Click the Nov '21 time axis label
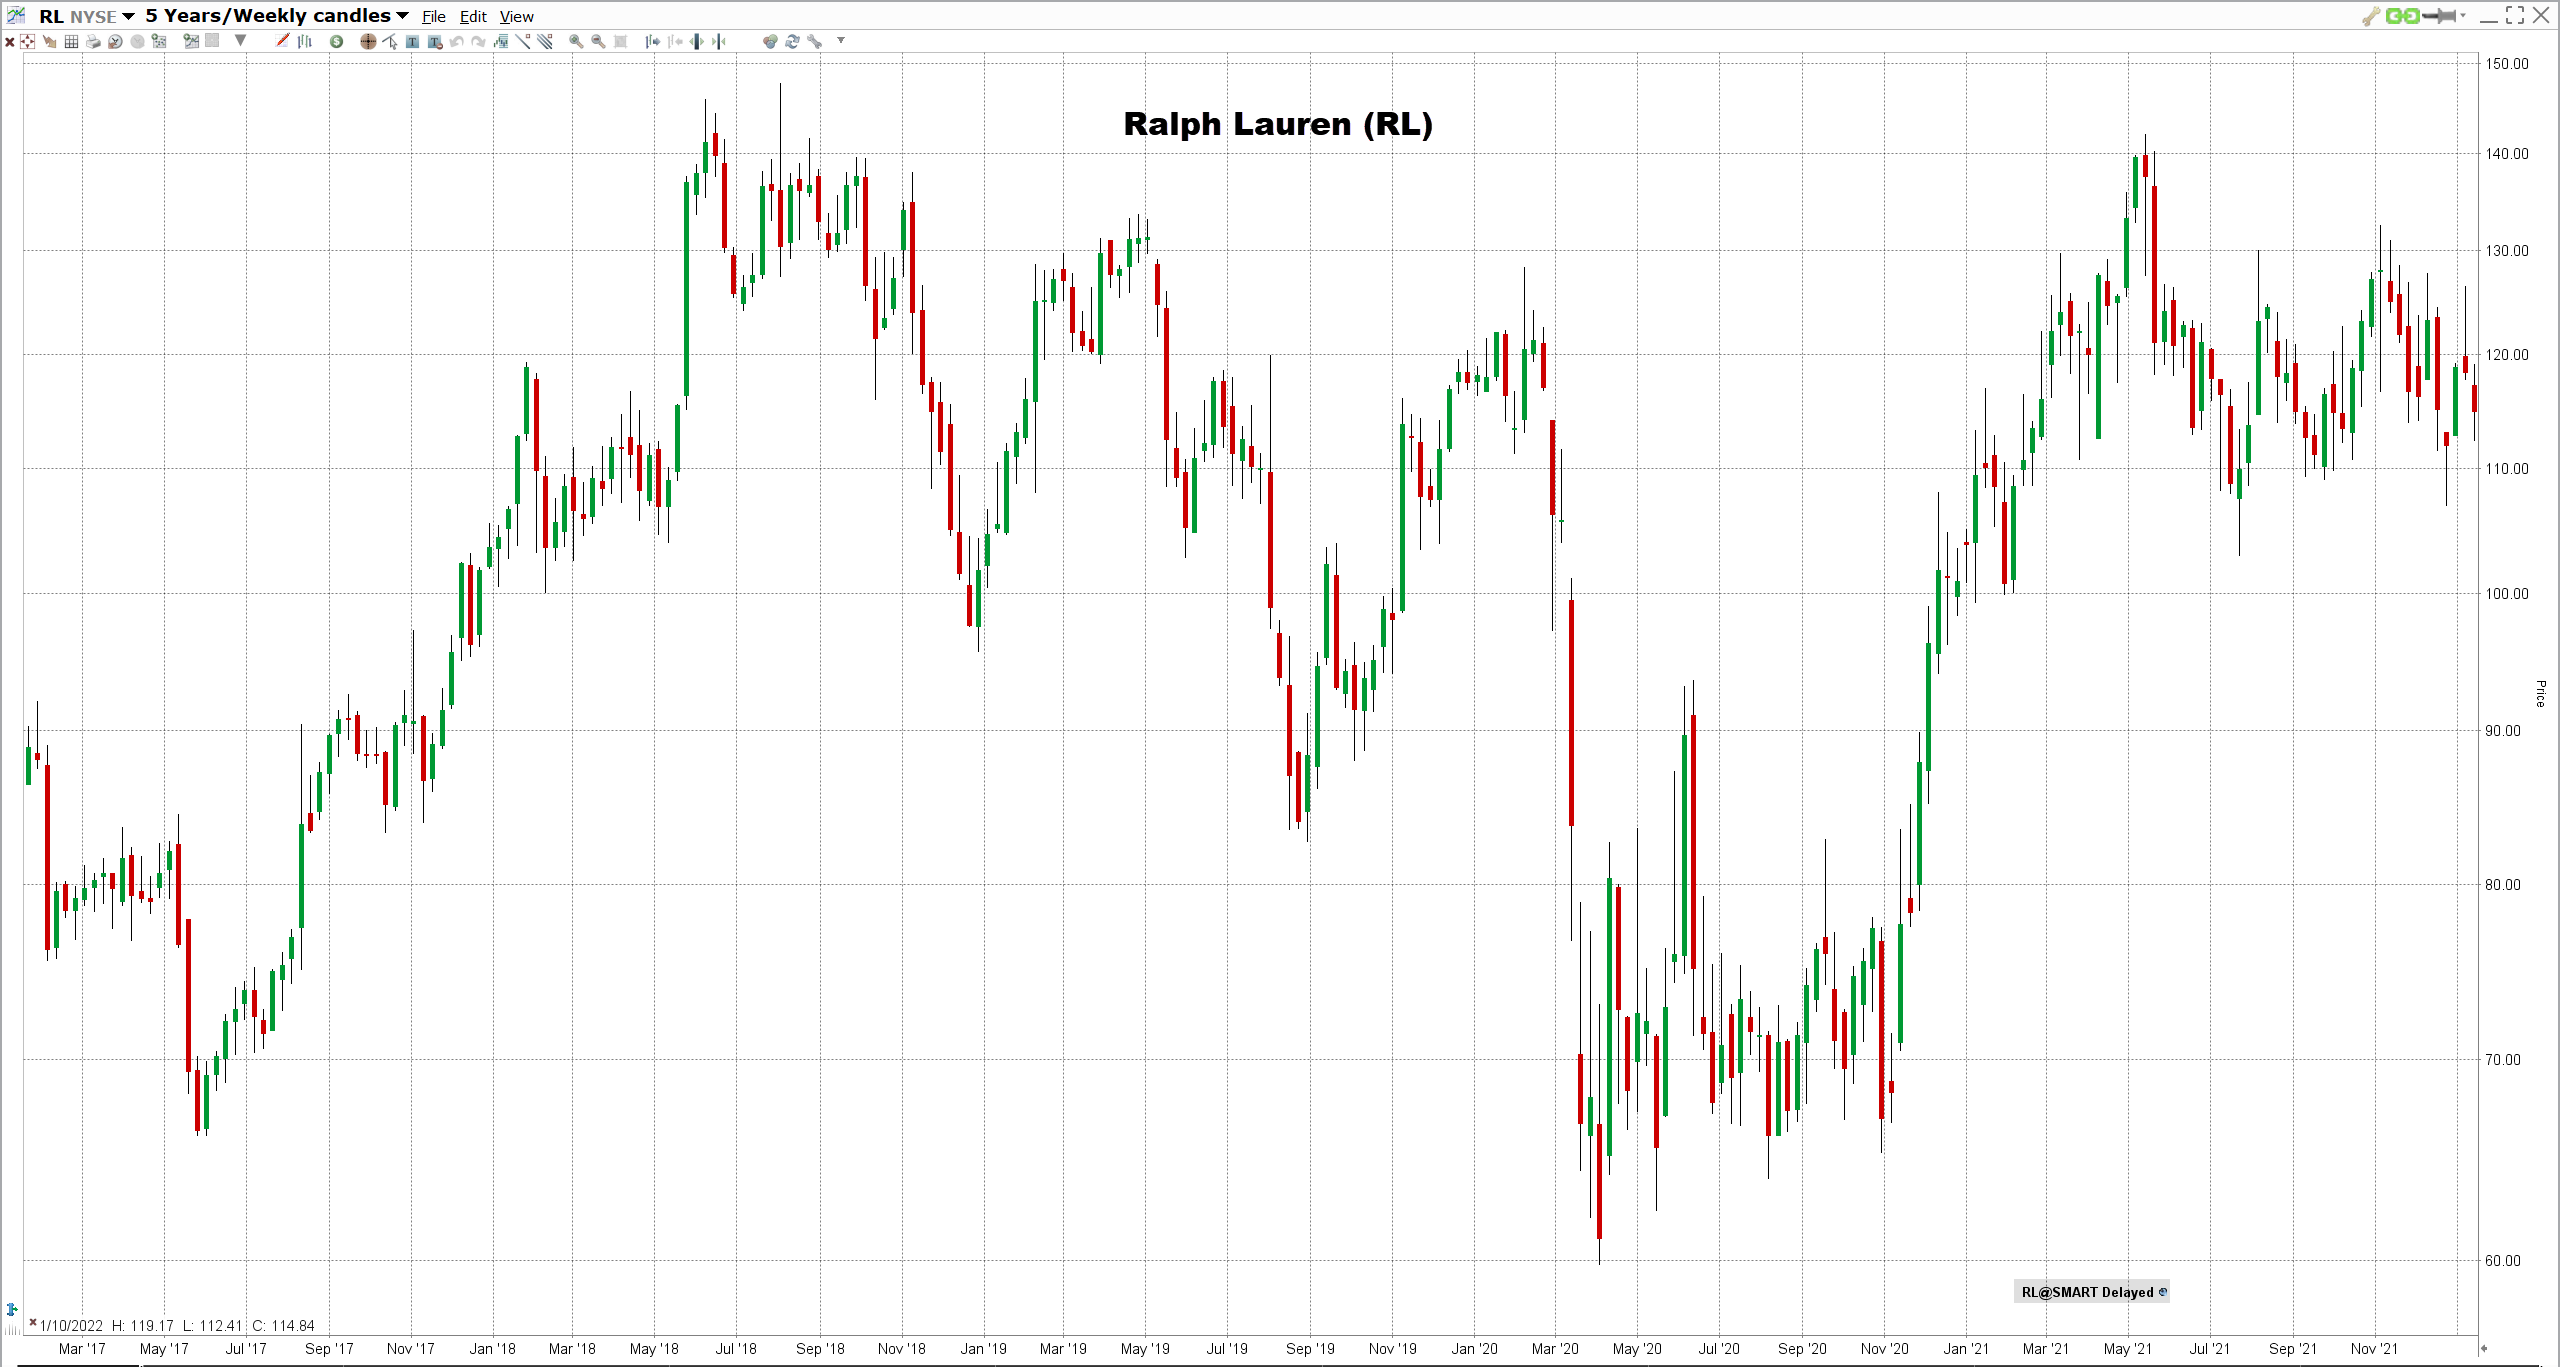This screenshot has height=1367, width=2560. pos(2374,1349)
